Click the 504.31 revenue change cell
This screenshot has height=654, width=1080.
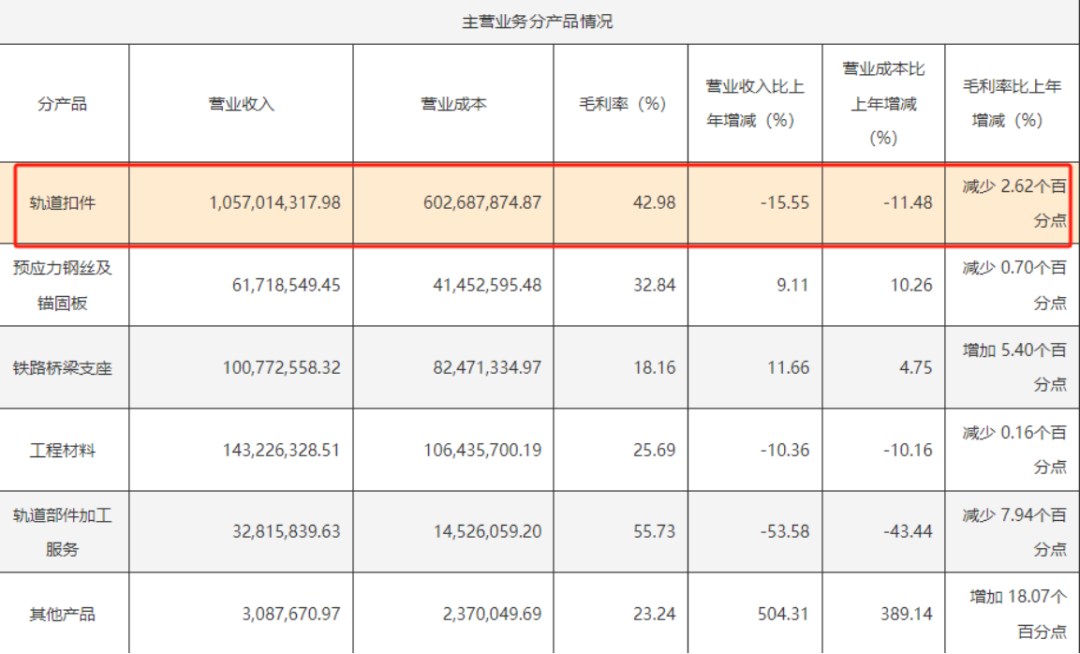coord(784,614)
